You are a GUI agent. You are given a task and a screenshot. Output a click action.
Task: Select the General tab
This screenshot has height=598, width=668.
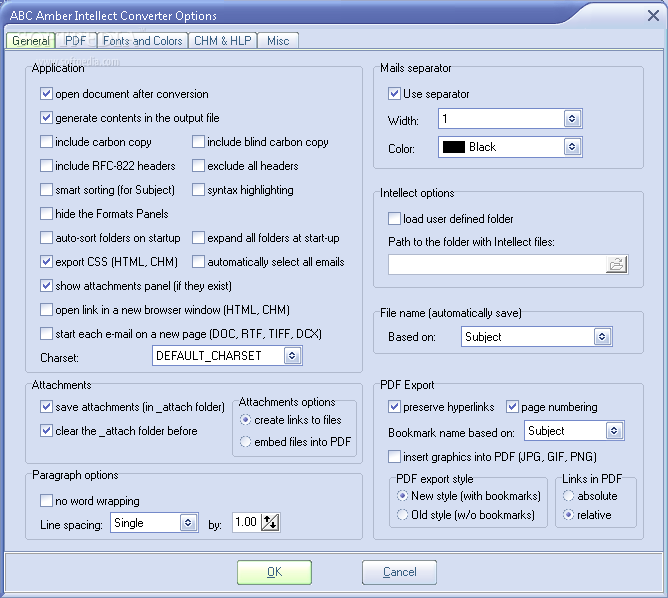tap(31, 41)
